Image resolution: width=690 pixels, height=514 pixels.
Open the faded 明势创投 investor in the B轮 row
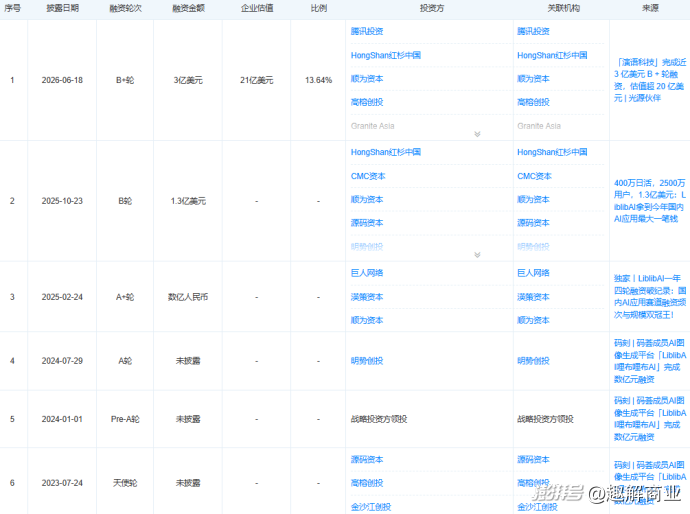[367, 246]
